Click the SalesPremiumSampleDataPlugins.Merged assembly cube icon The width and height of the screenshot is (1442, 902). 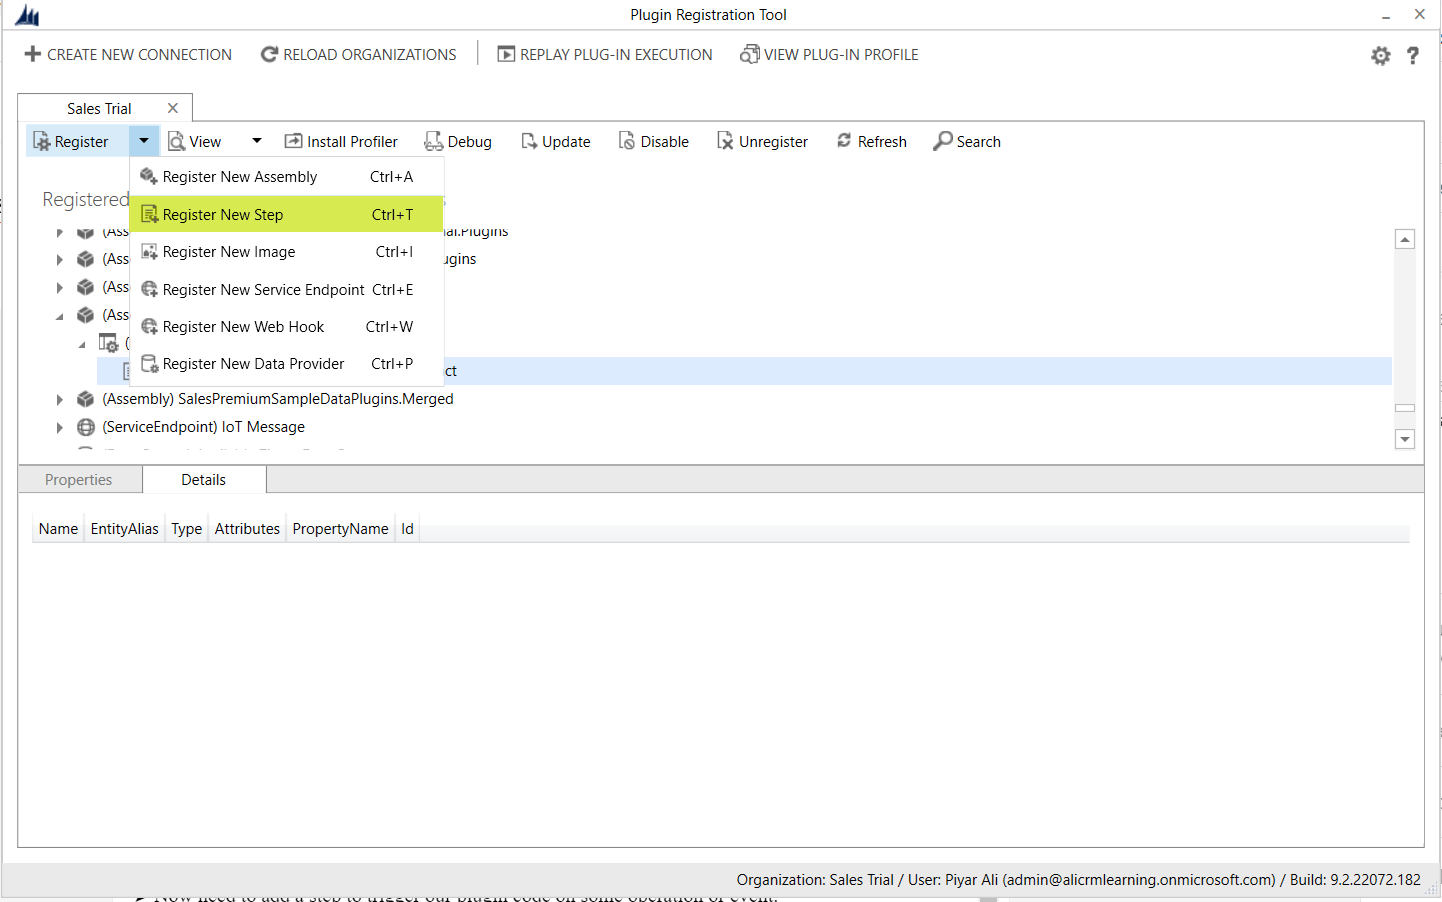pyautogui.click(x=86, y=399)
